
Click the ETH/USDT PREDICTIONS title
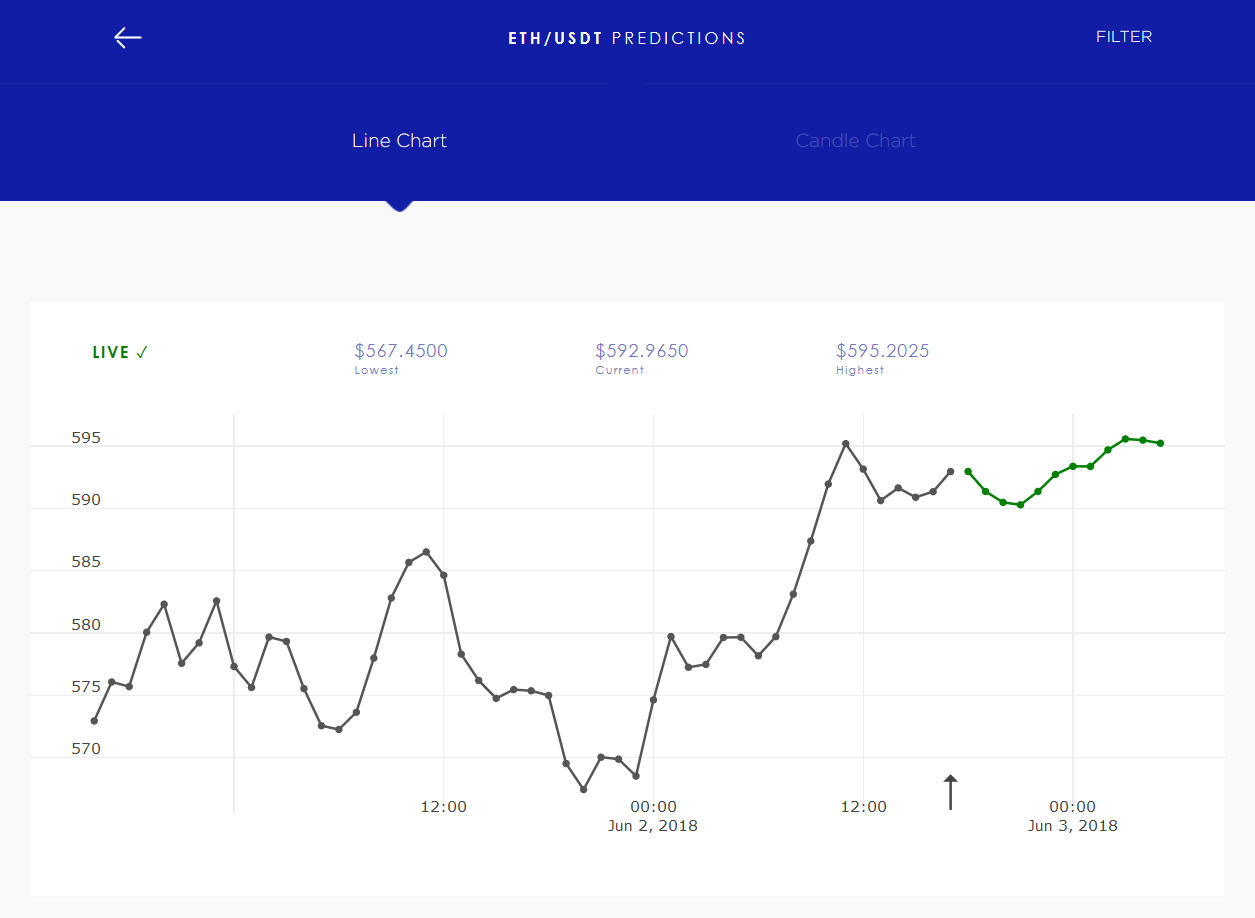click(627, 37)
